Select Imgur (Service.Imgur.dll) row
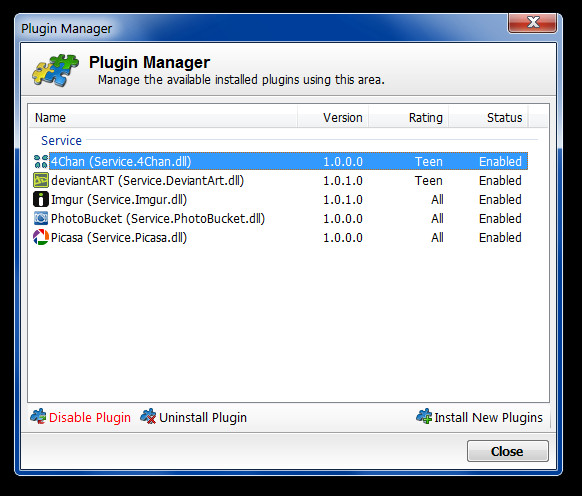This screenshot has width=582, height=496. 281,199
